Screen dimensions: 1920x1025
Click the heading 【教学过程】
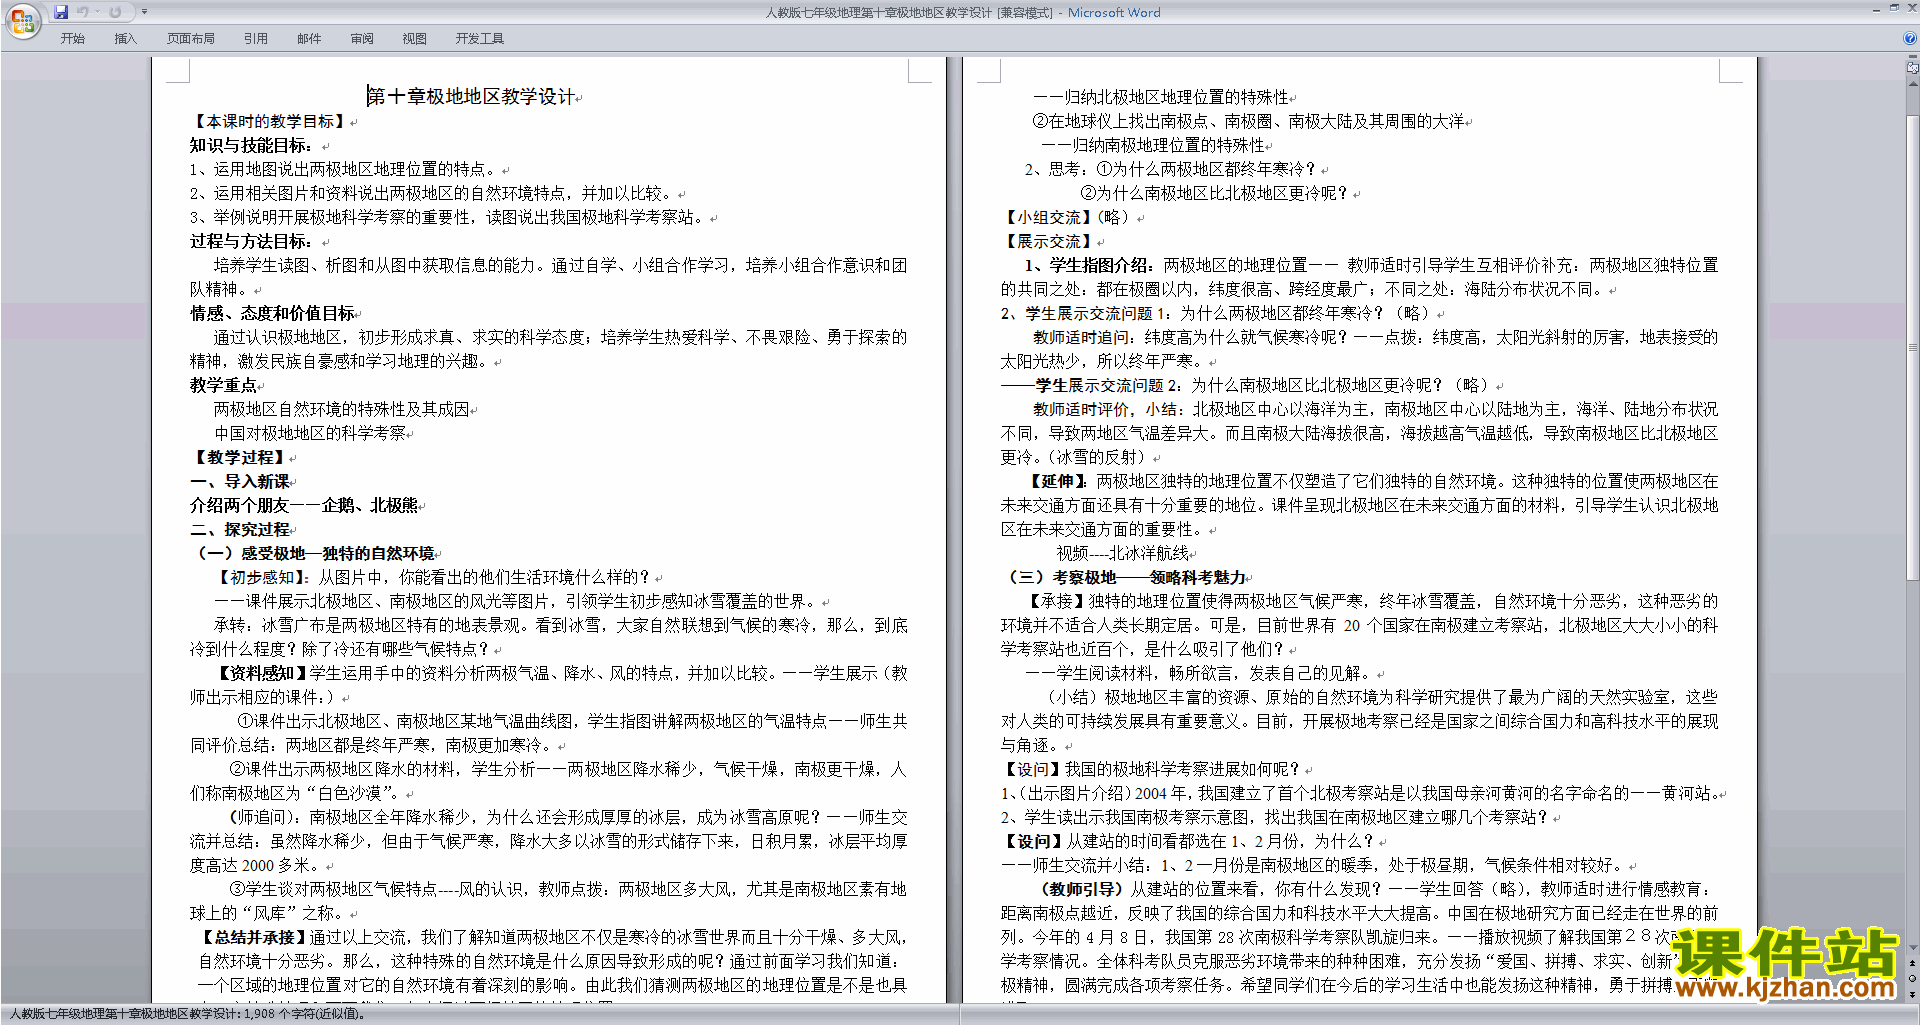click(239, 457)
